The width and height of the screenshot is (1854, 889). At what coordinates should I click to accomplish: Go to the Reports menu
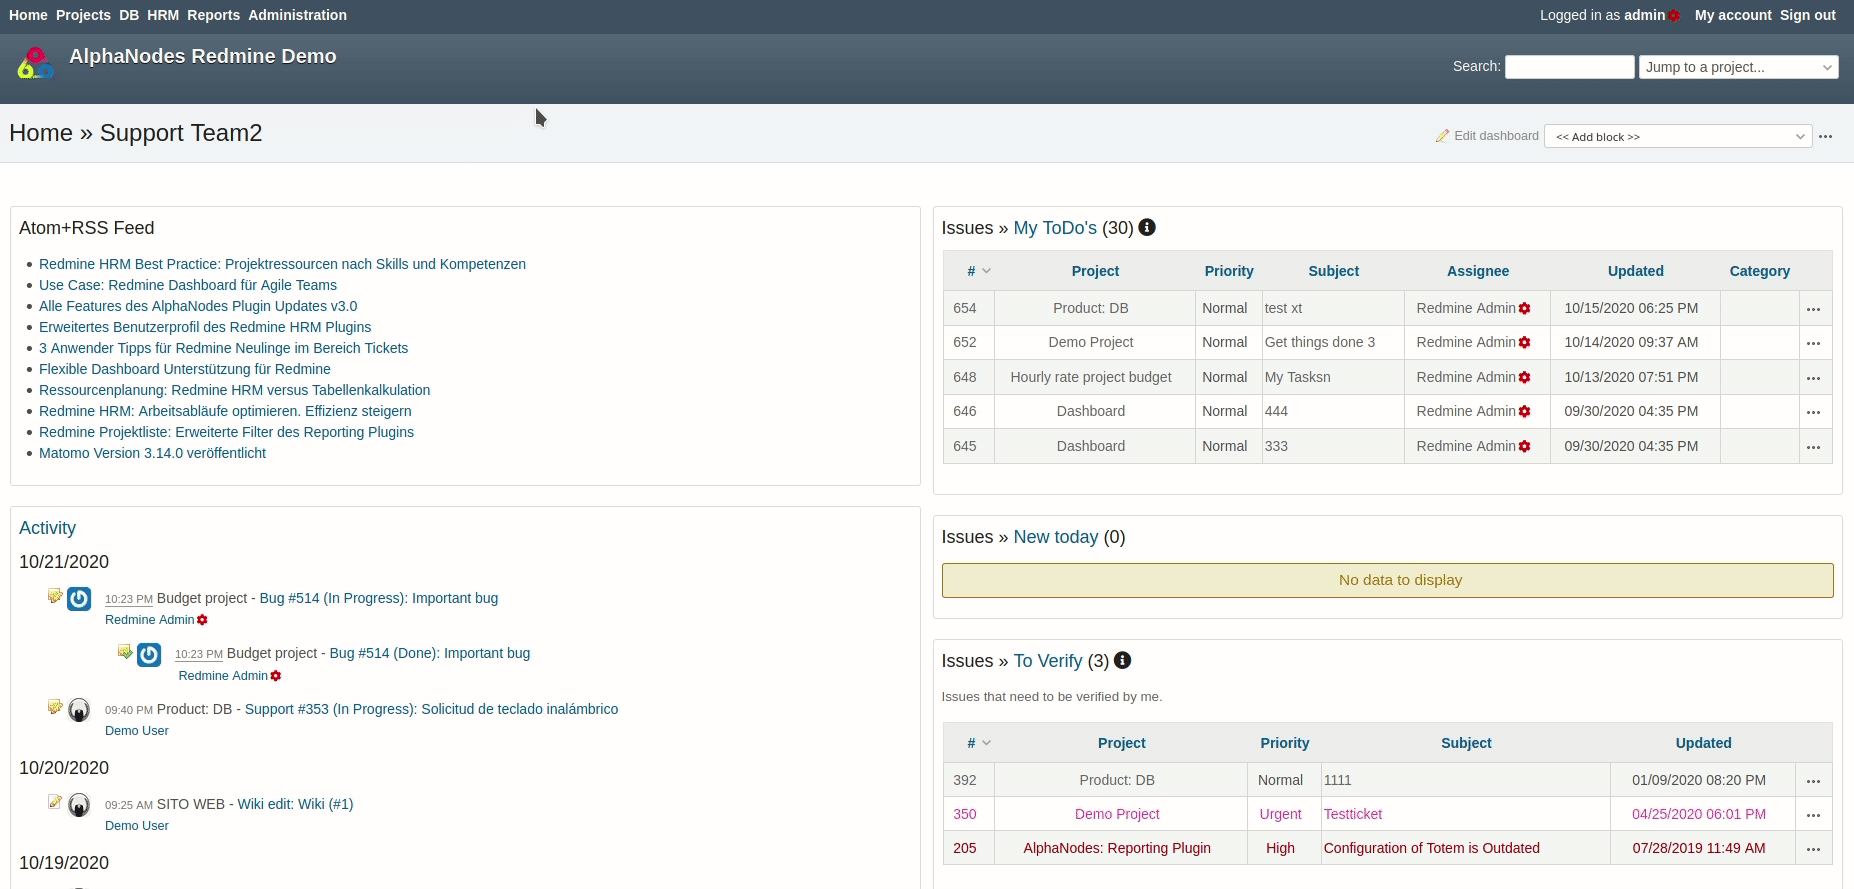[x=213, y=15]
